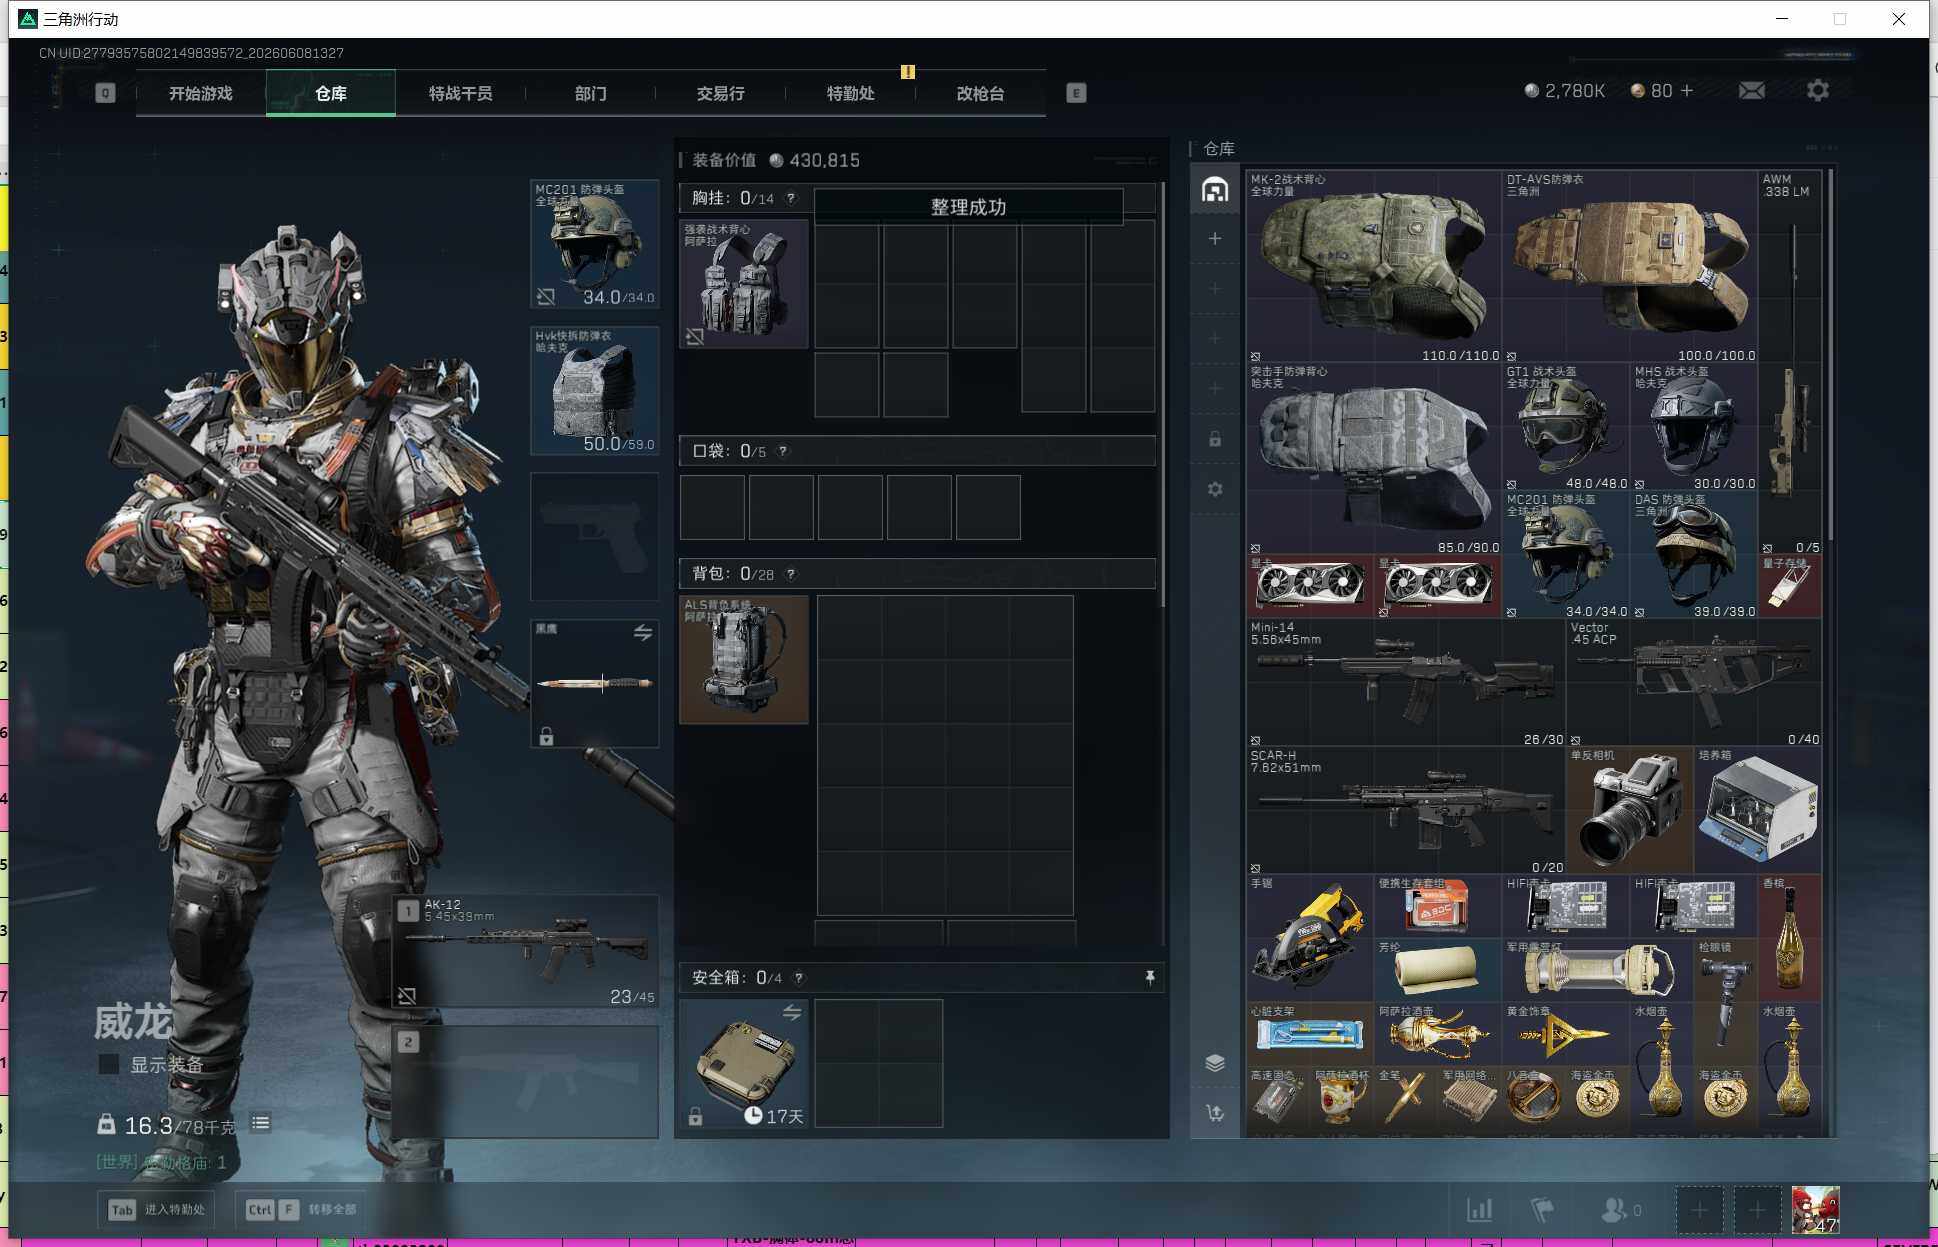Select the Vector .45 ACP in warehouse

pyautogui.click(x=1694, y=683)
